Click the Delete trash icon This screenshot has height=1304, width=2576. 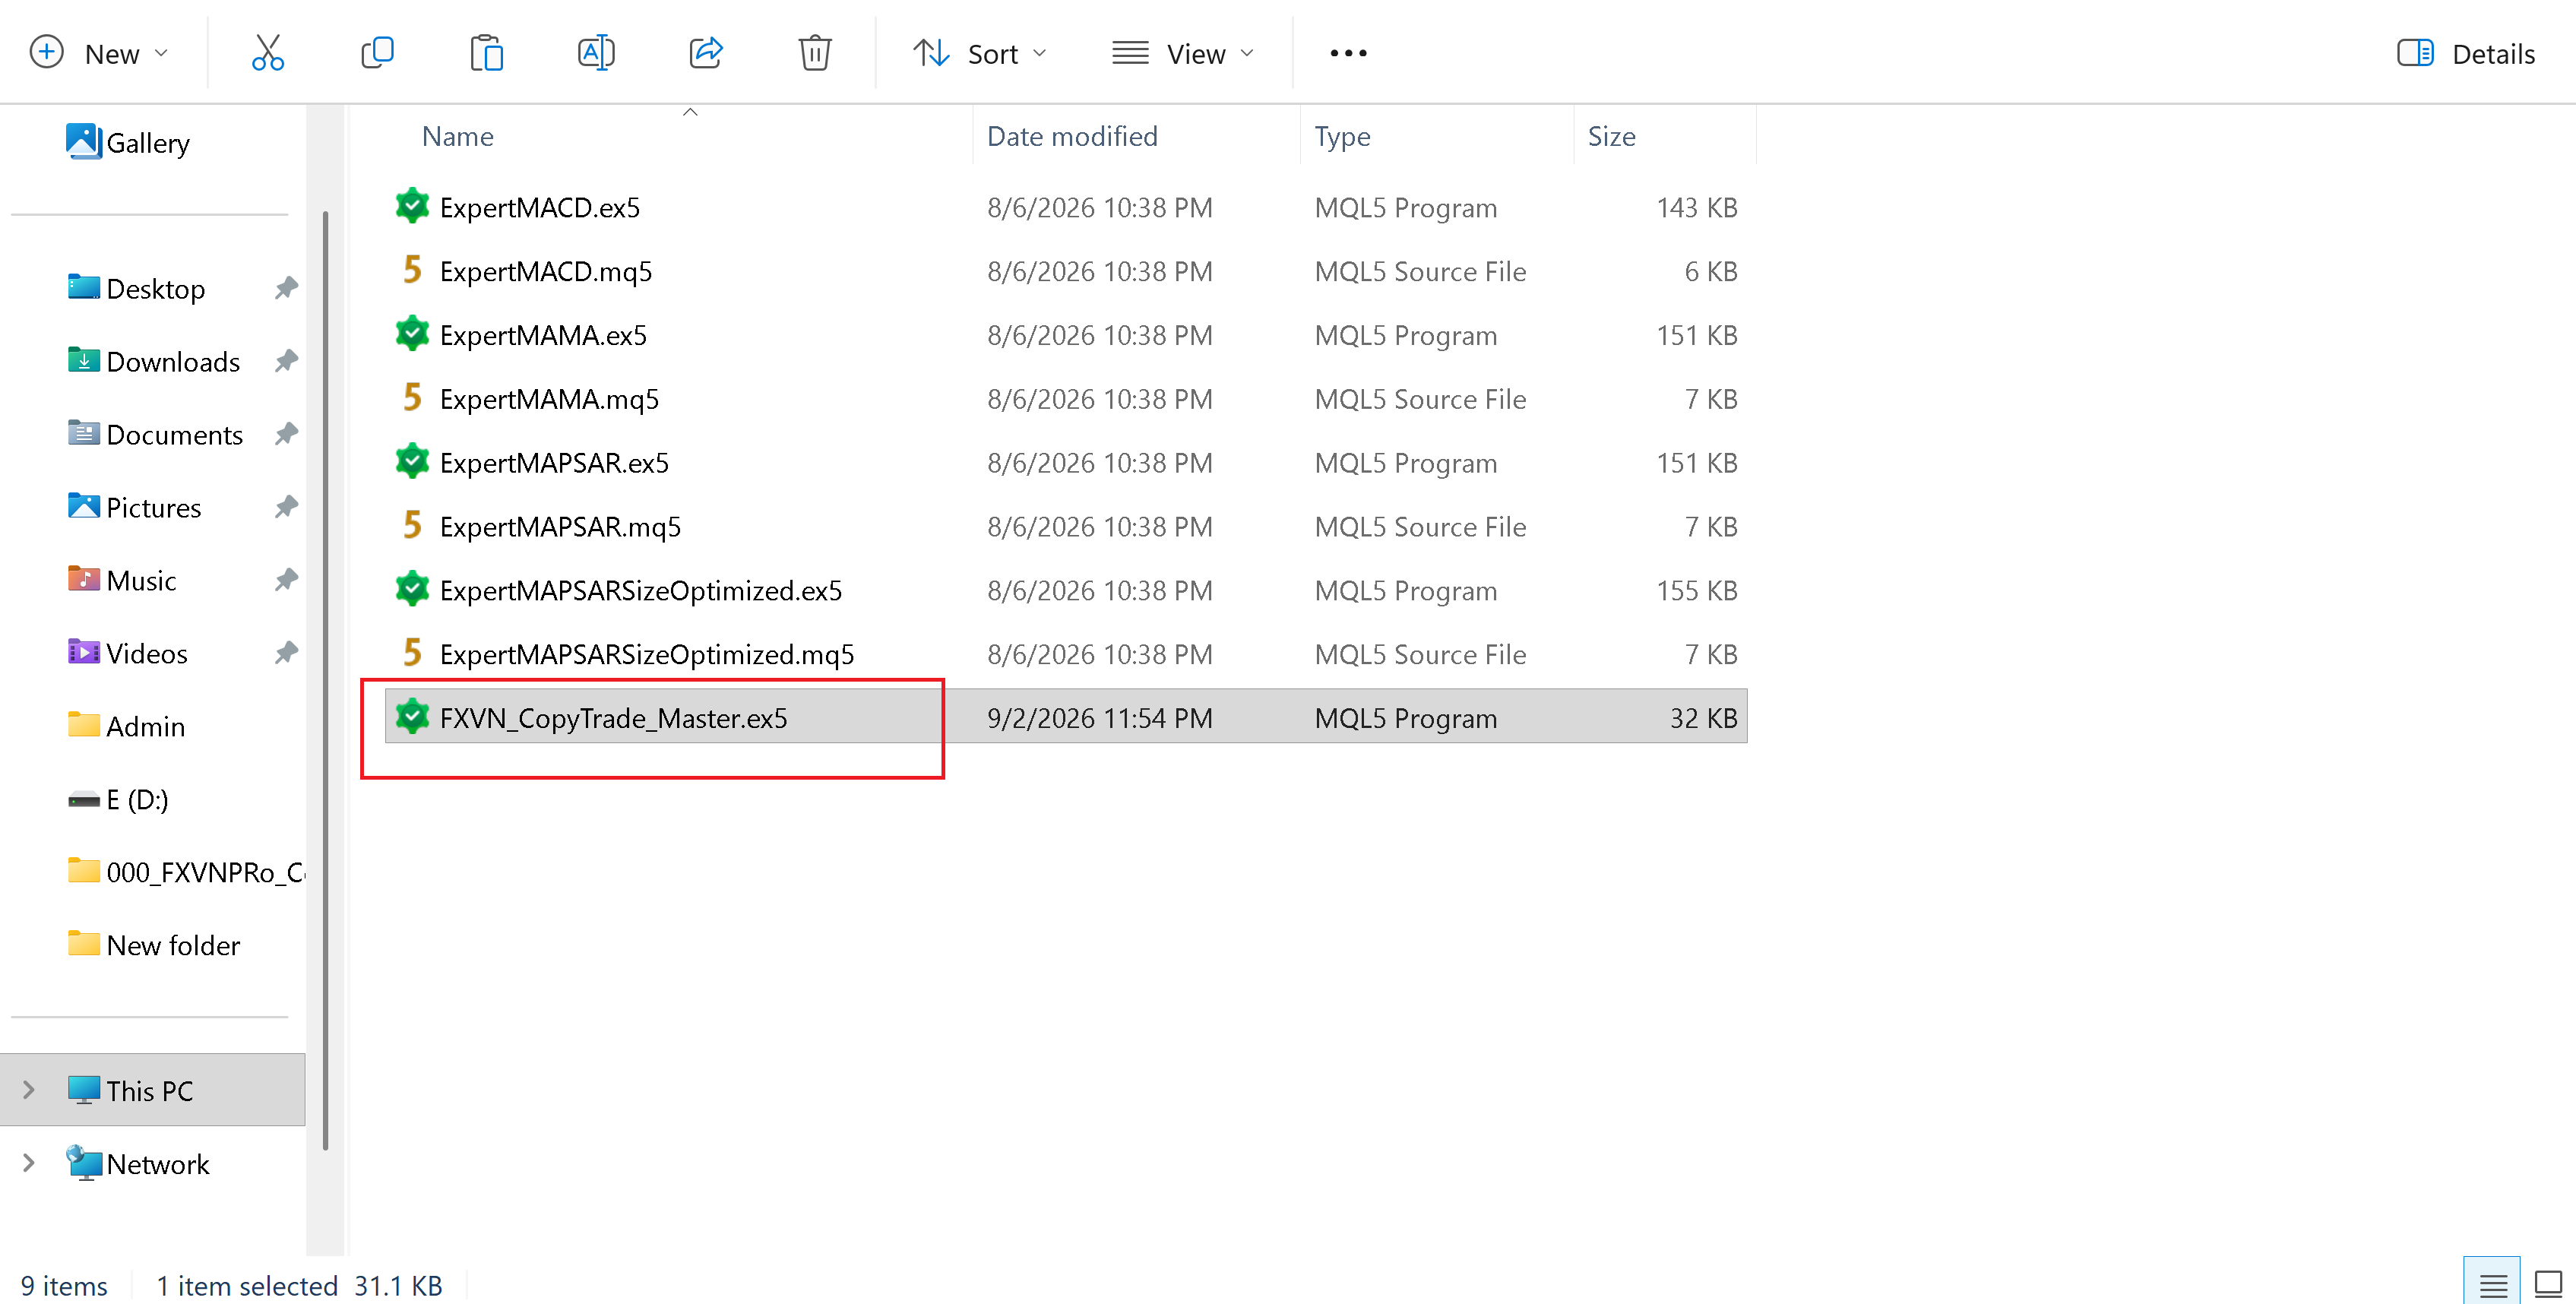click(x=815, y=53)
